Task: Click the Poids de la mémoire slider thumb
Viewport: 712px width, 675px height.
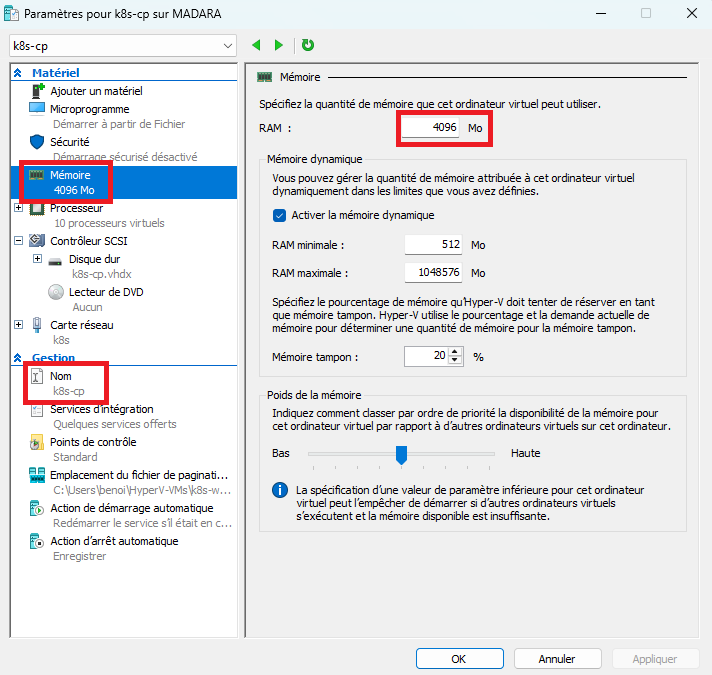Action: click(x=401, y=454)
